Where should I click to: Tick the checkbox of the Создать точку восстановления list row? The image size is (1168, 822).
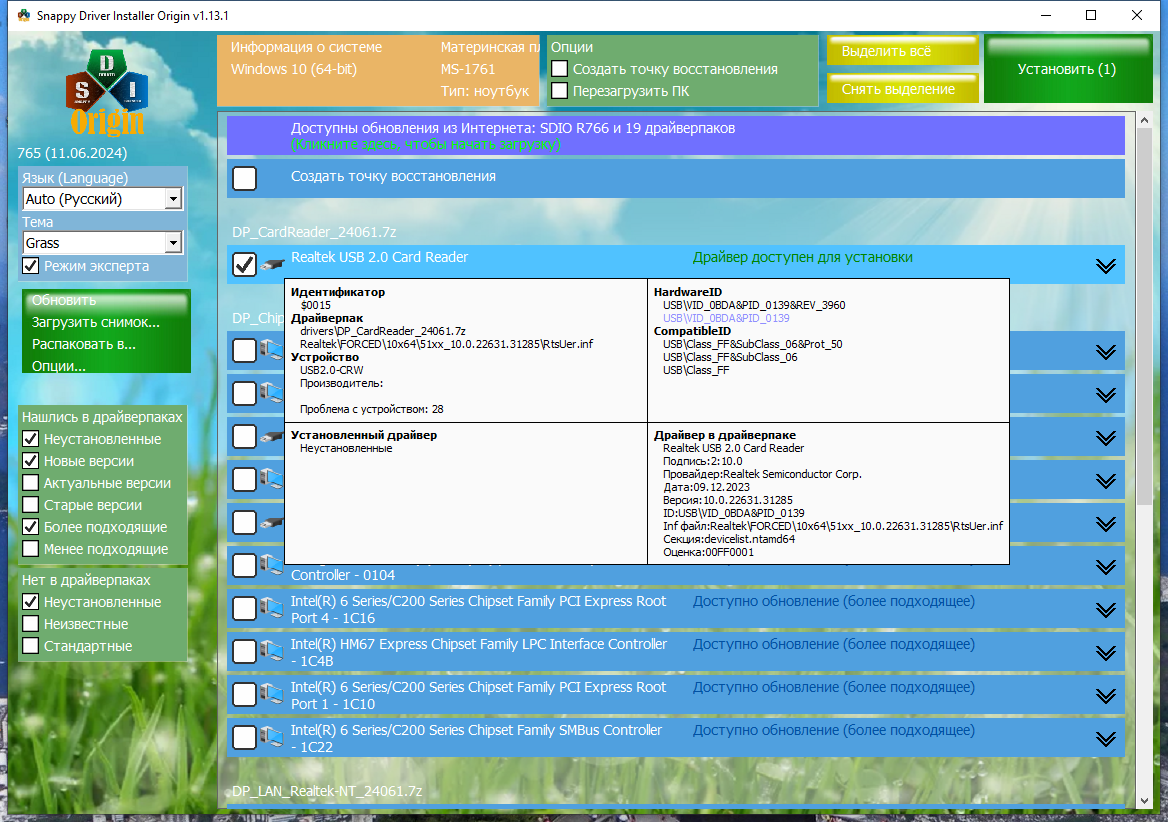click(244, 179)
